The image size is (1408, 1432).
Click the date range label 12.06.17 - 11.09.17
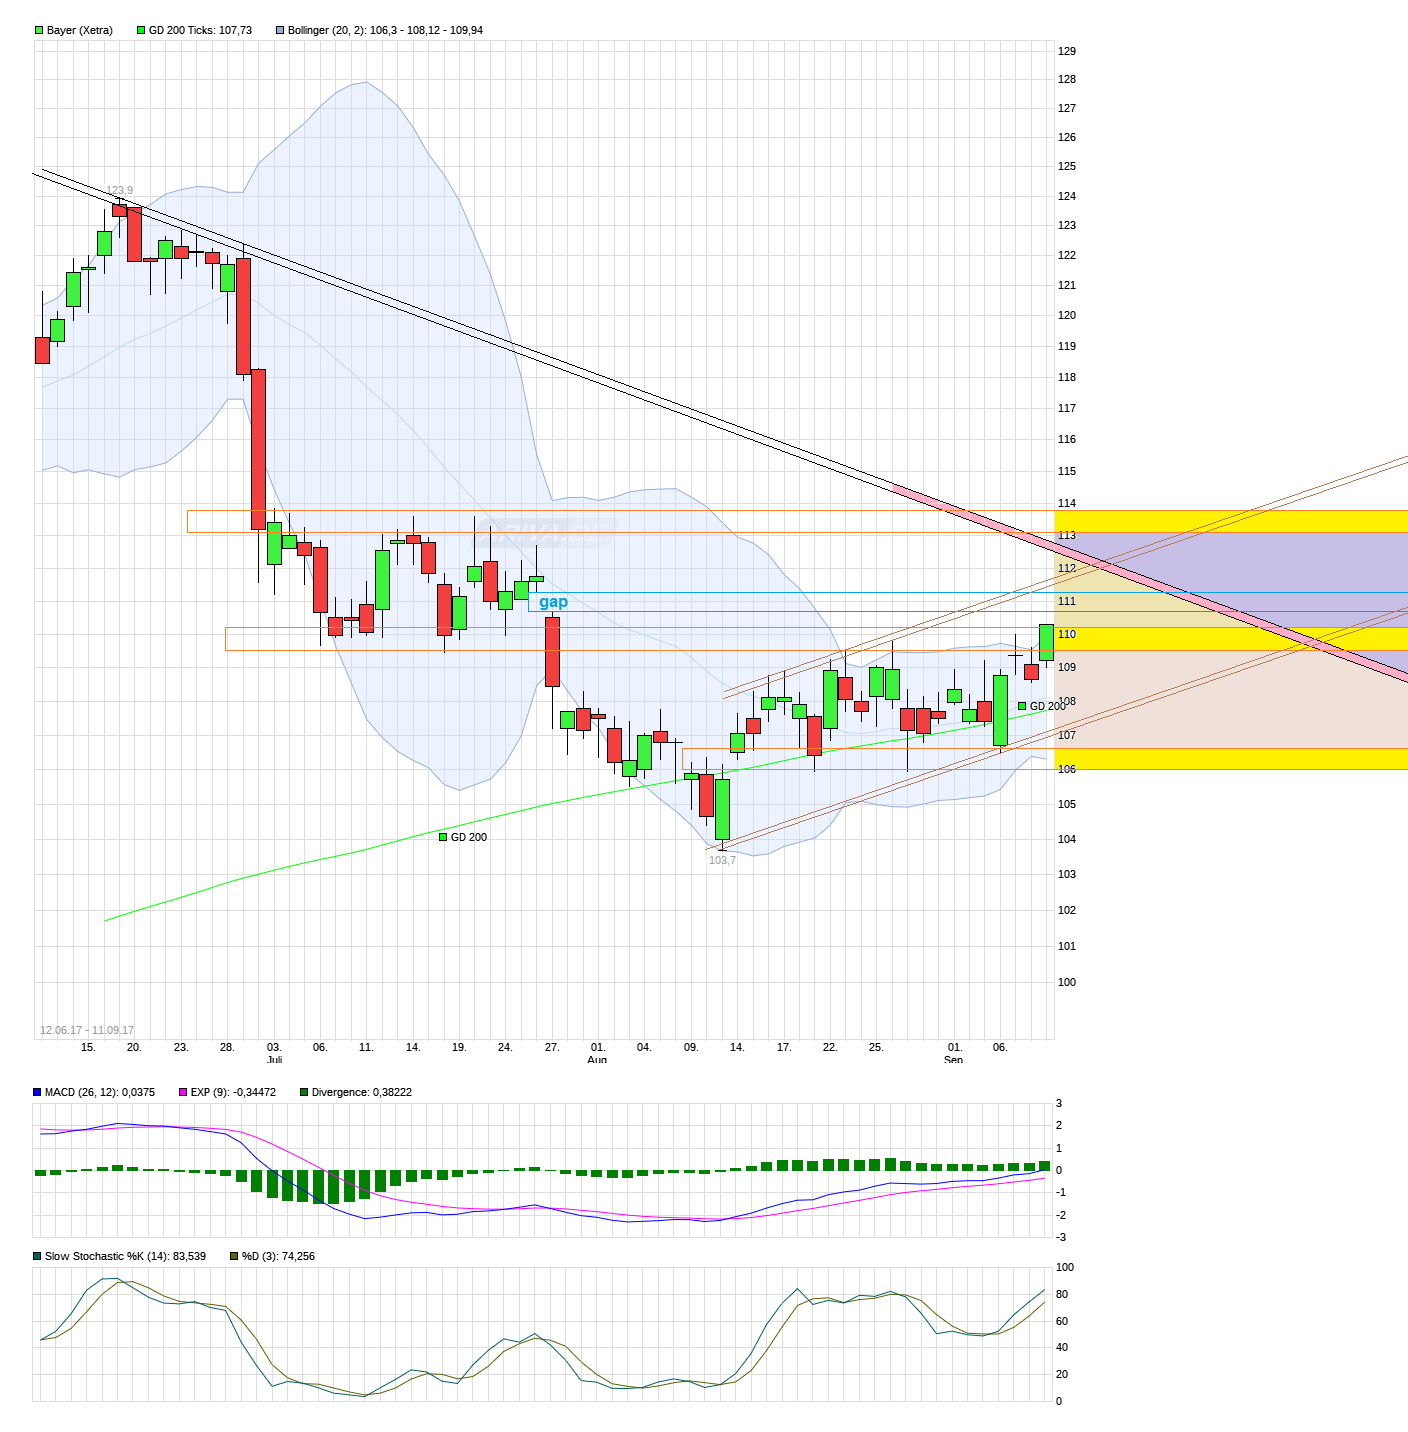tap(88, 1028)
